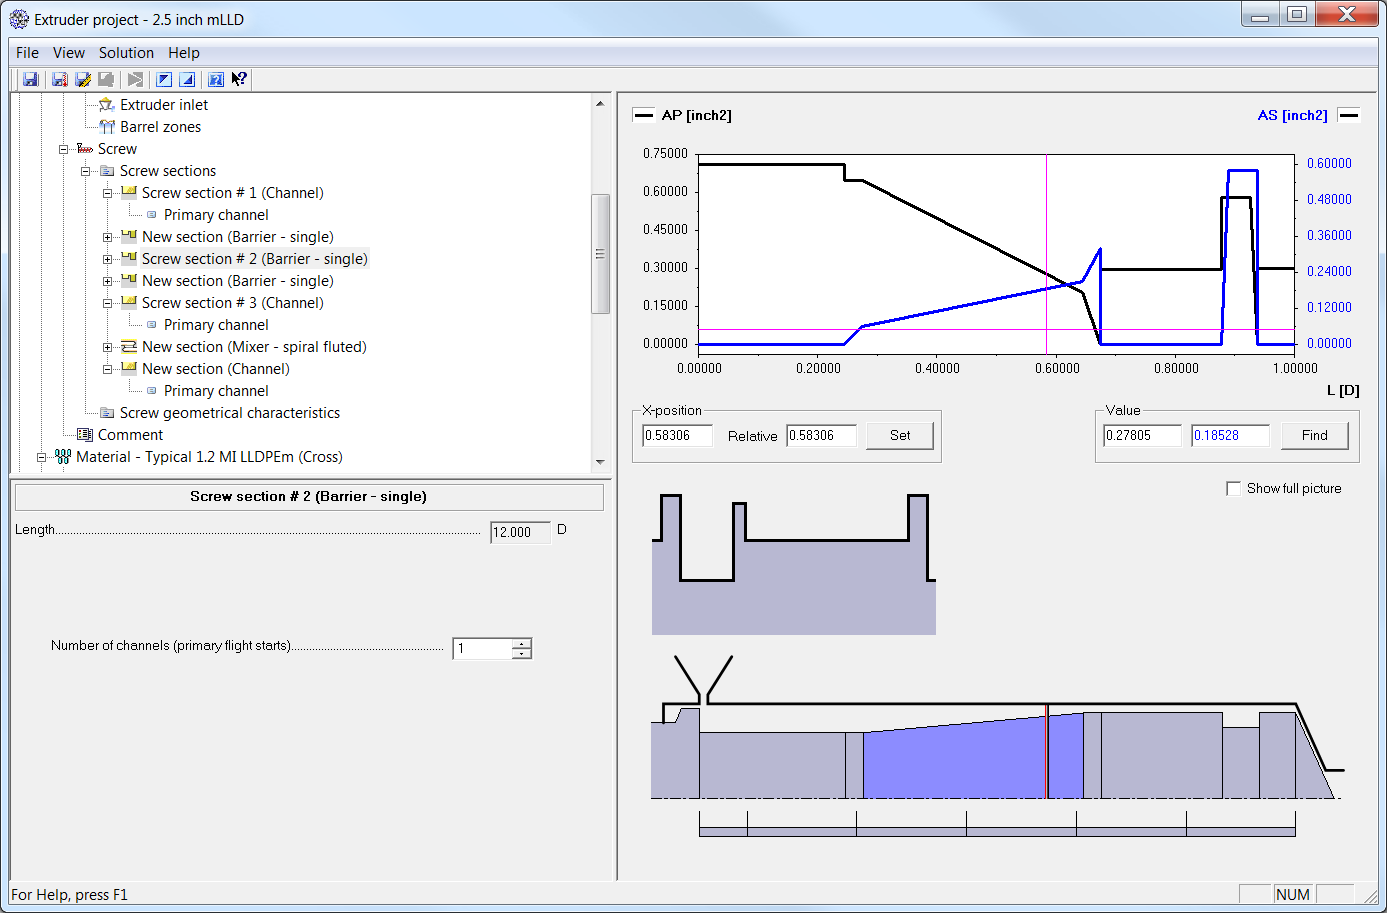Click the Screw node icon
The image size is (1387, 913).
tap(85, 149)
